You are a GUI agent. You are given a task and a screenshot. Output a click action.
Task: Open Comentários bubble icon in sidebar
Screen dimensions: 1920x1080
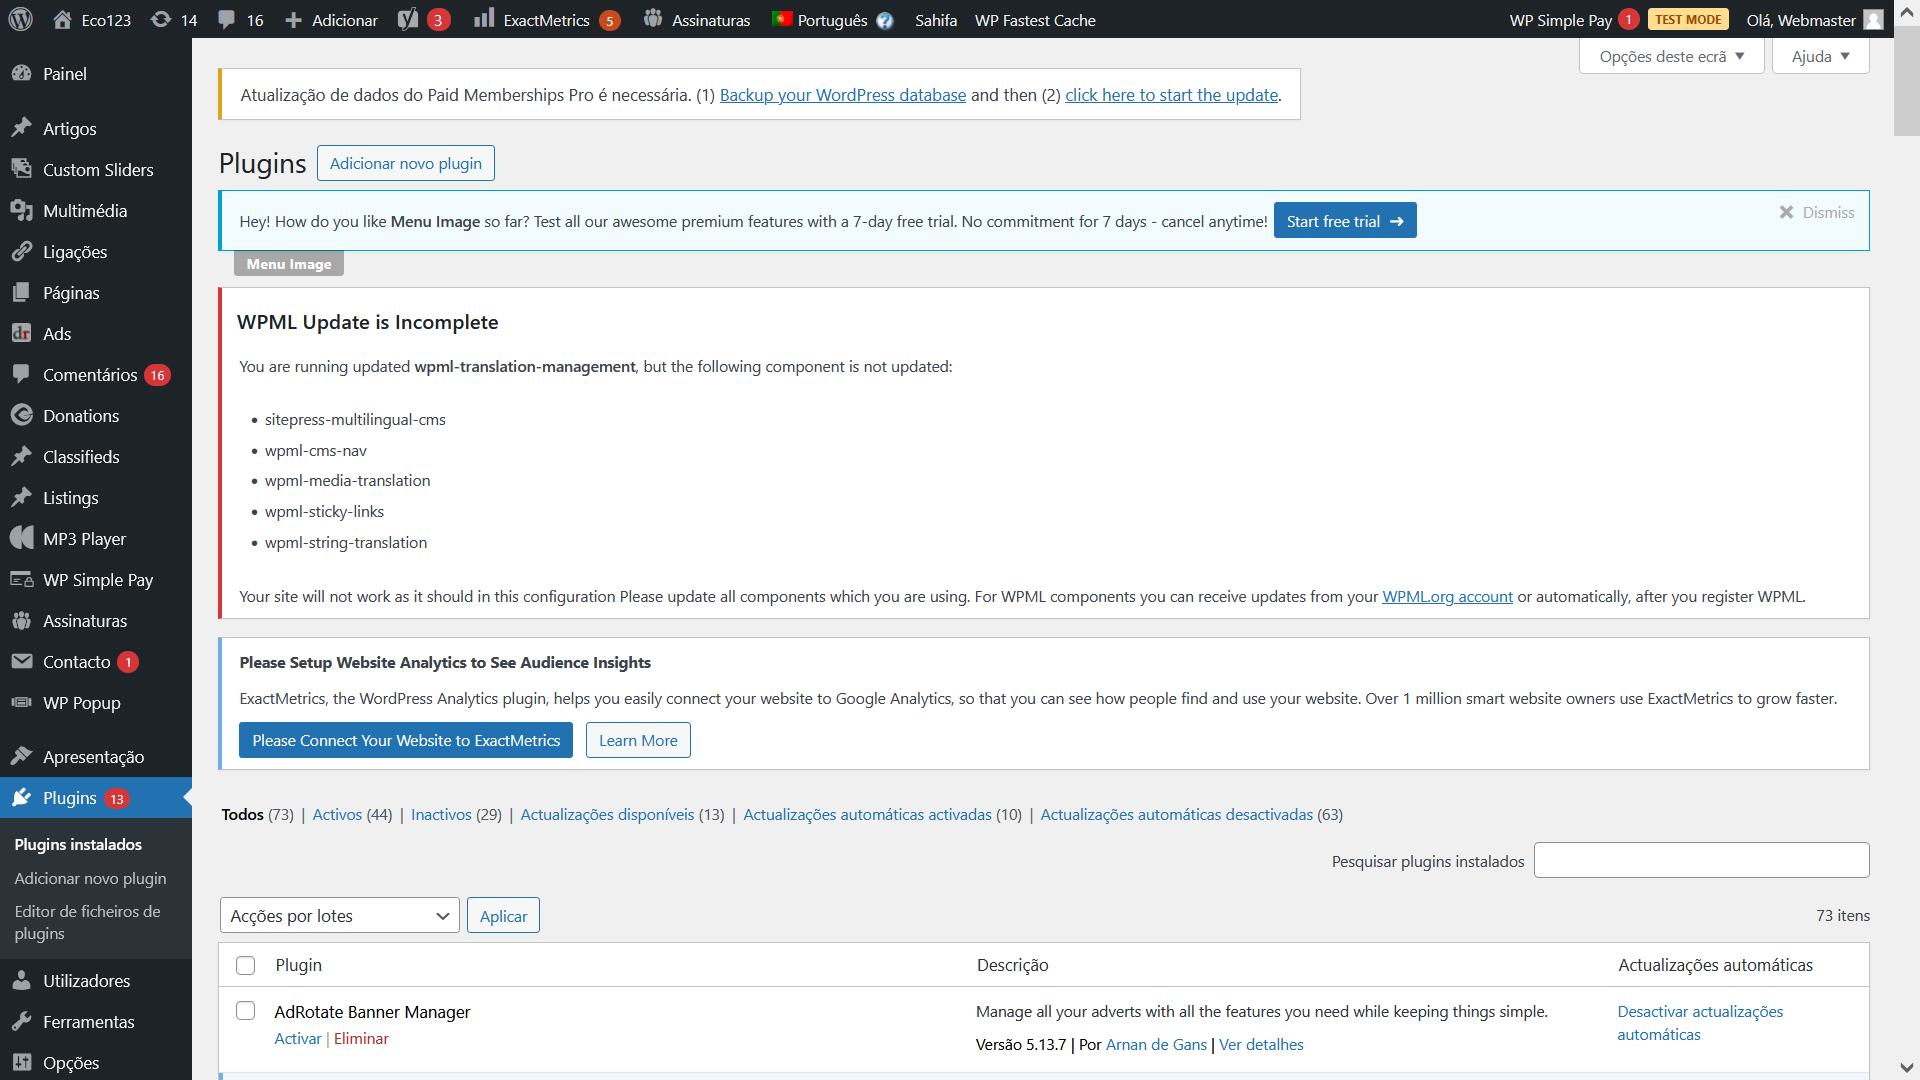click(22, 374)
